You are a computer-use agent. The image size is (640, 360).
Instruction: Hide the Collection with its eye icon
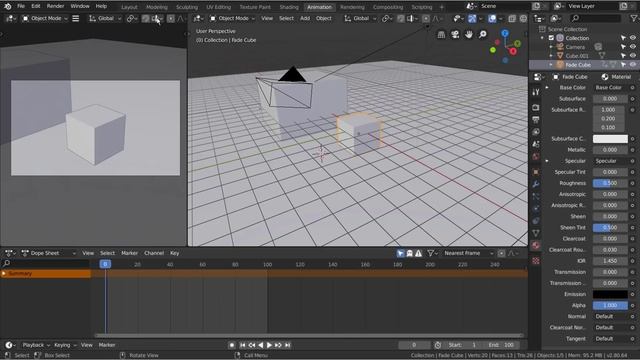click(633, 38)
